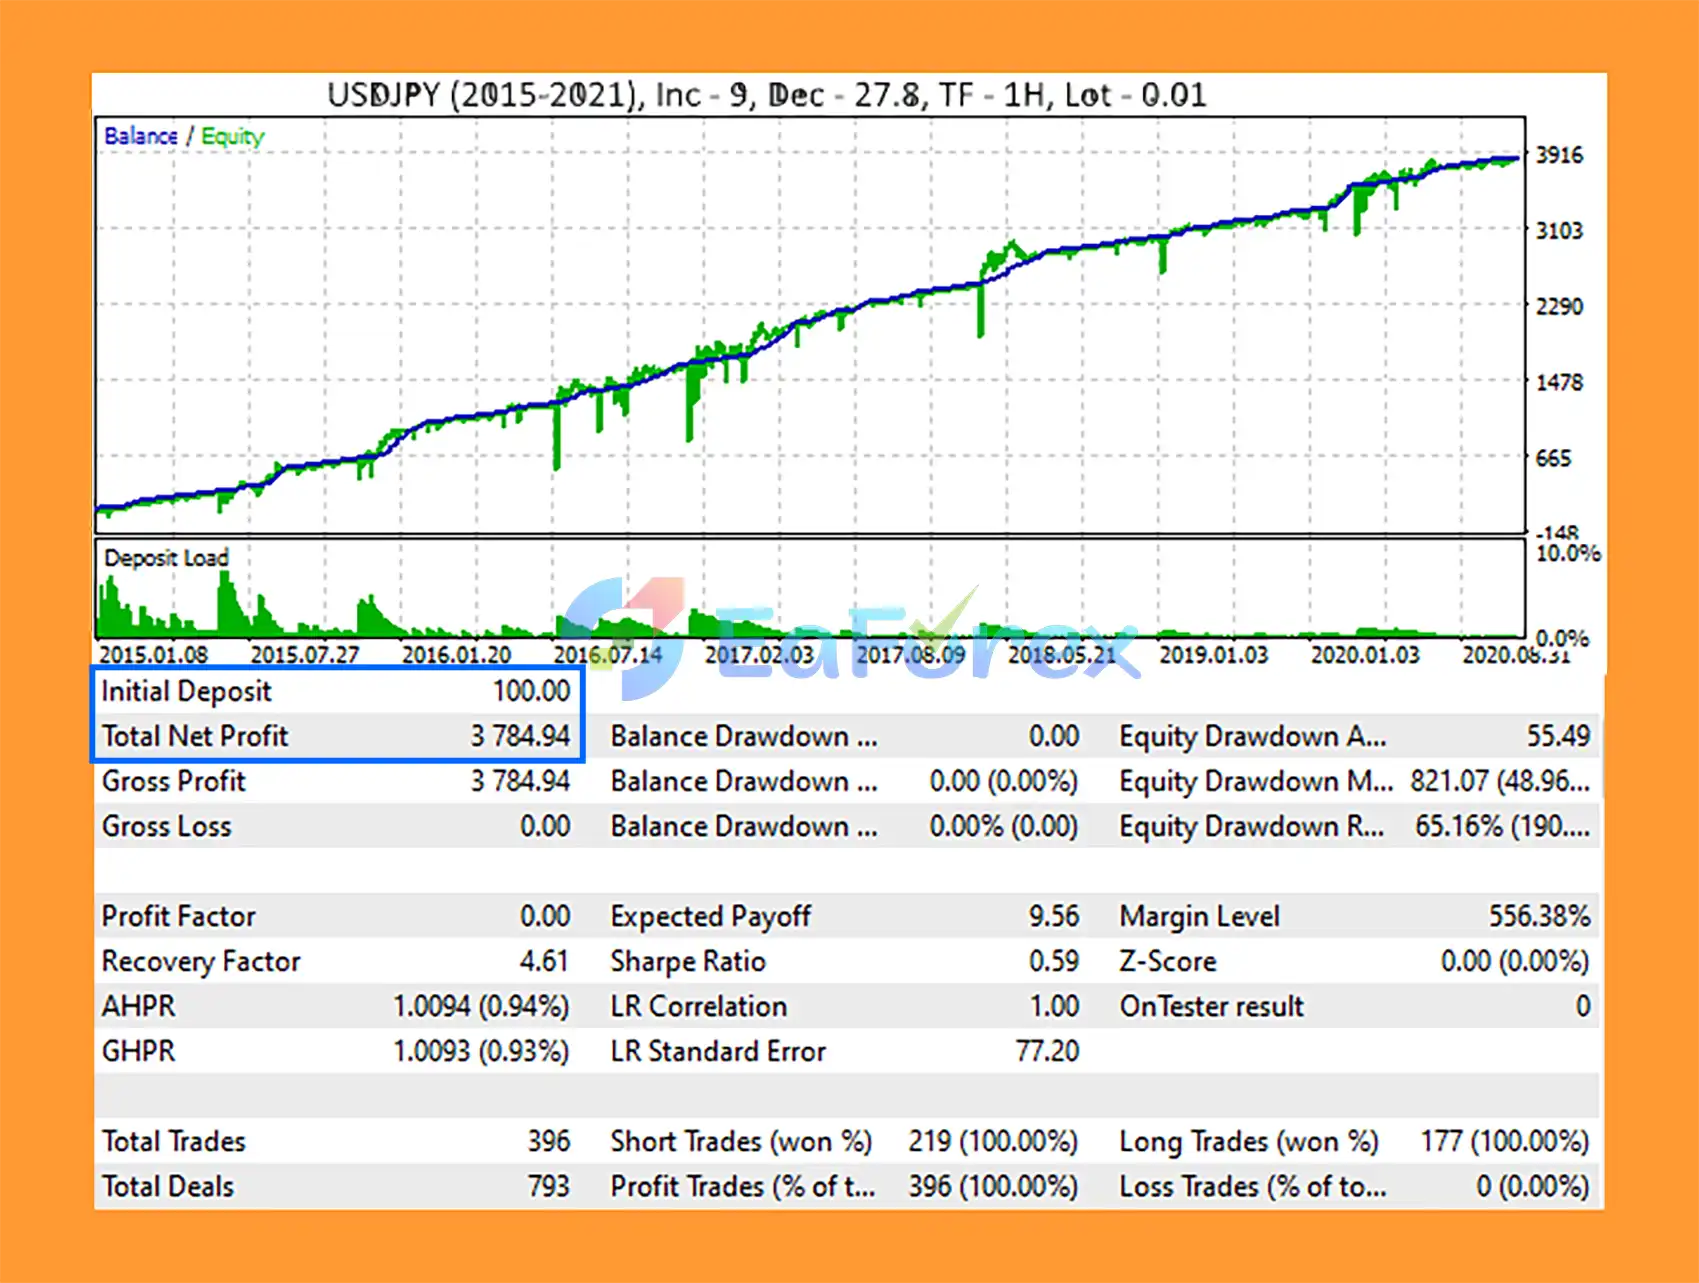Click the date label 2015.01.08
The height and width of the screenshot is (1283, 1699).
point(154,655)
